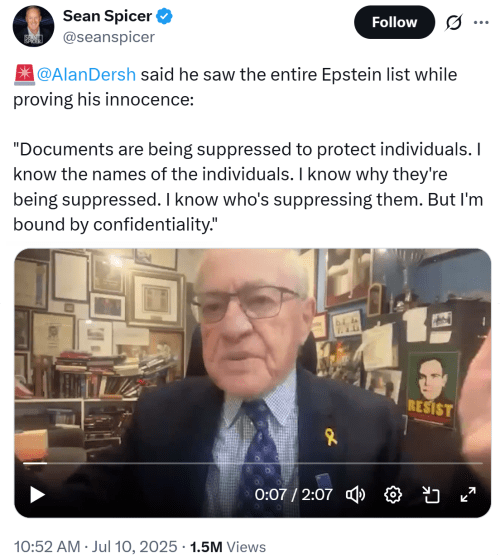Open the three-dot more options menu
The width and height of the screenshot is (500, 558).
pyautogui.click(x=481, y=22)
